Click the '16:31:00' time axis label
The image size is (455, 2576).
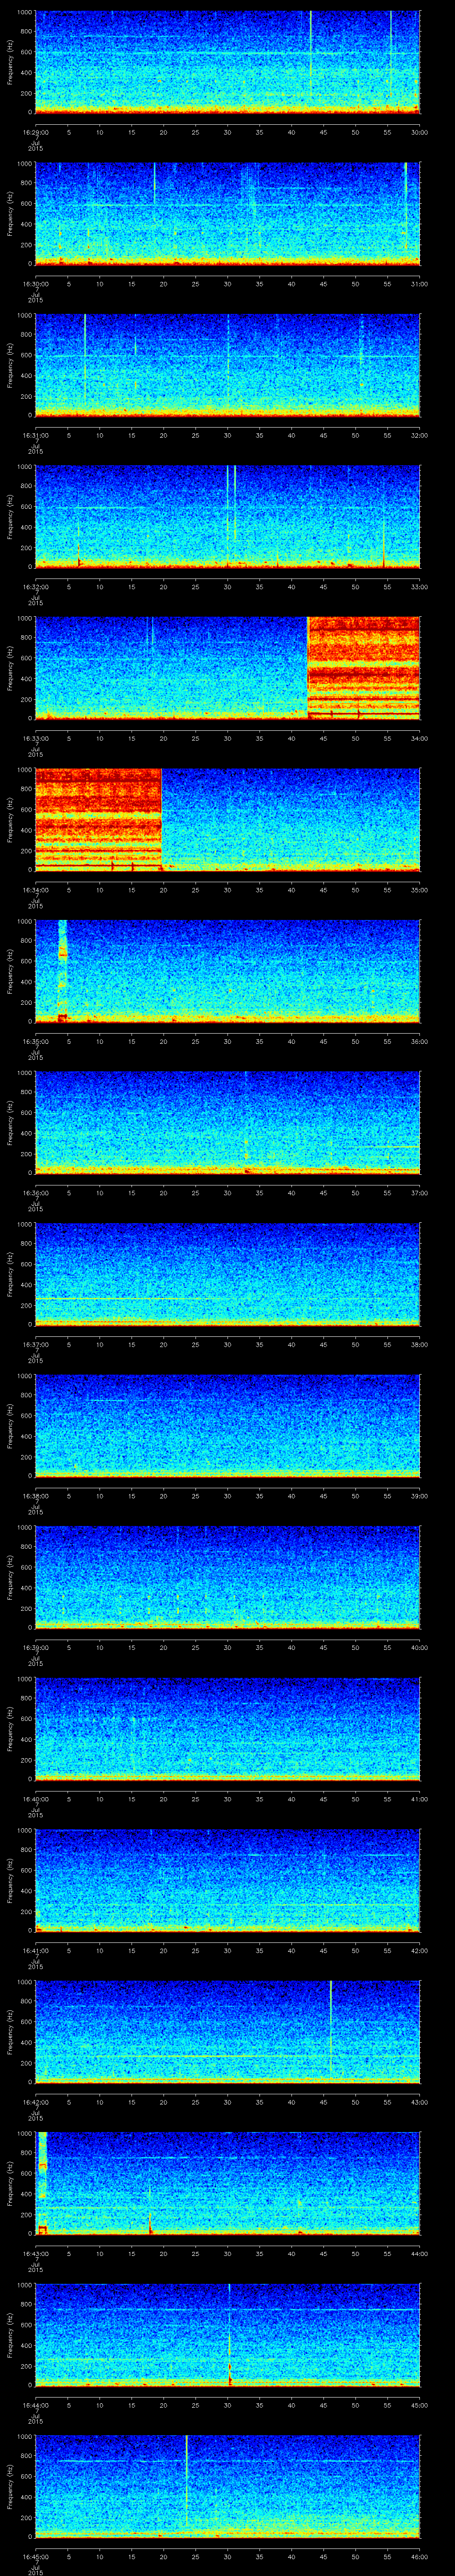click(35, 435)
